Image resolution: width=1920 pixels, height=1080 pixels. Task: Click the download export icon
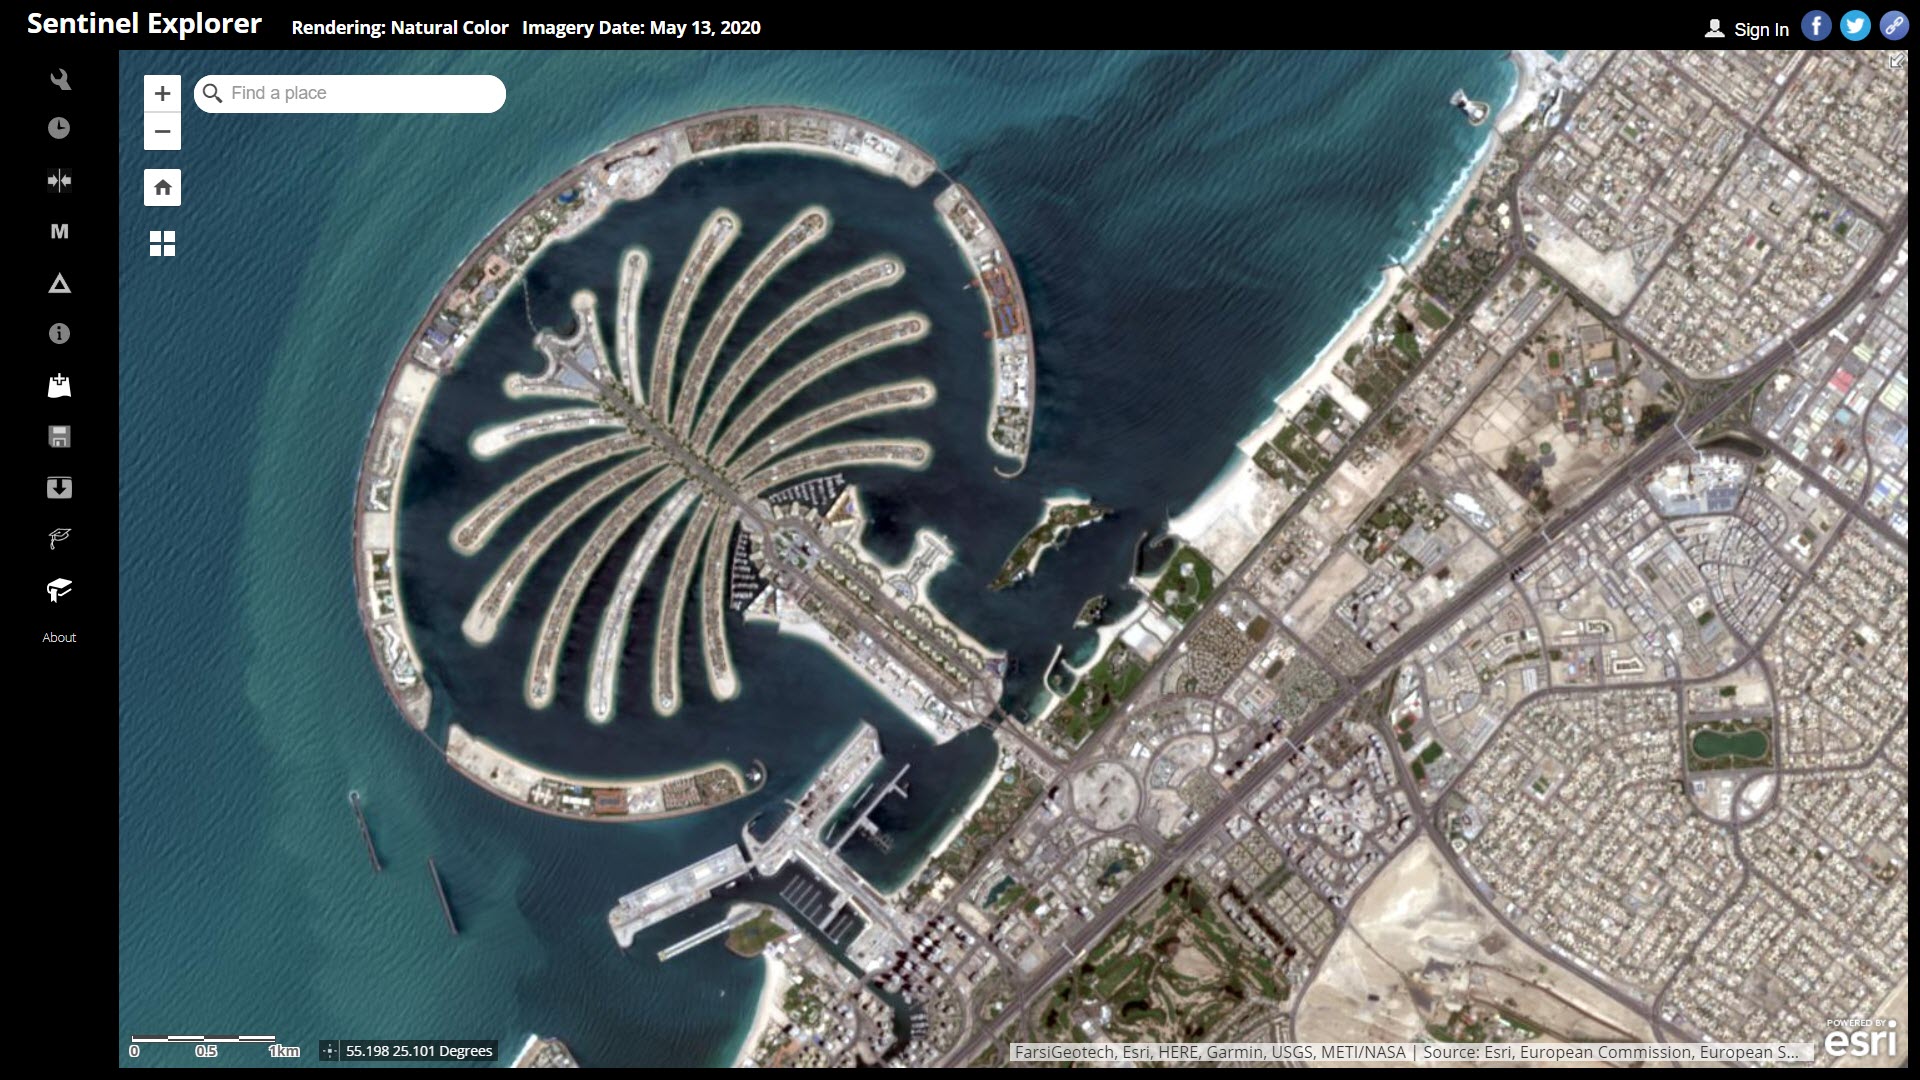pos(59,487)
